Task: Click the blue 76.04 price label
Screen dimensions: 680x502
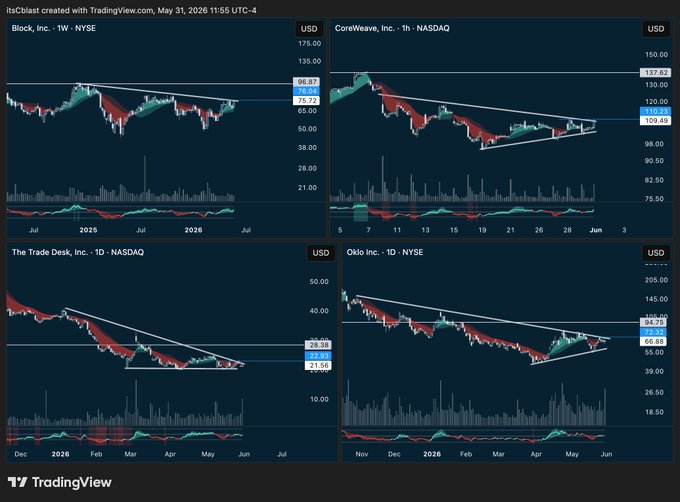Action: [307, 91]
